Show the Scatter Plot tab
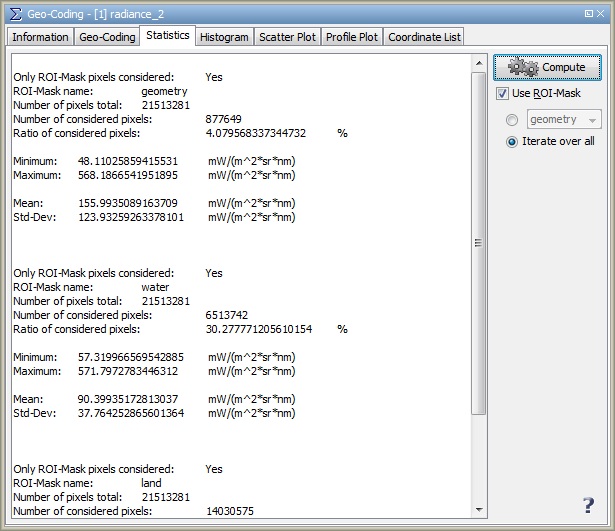Image resolution: width=615 pixels, height=531 pixels. tap(287, 37)
